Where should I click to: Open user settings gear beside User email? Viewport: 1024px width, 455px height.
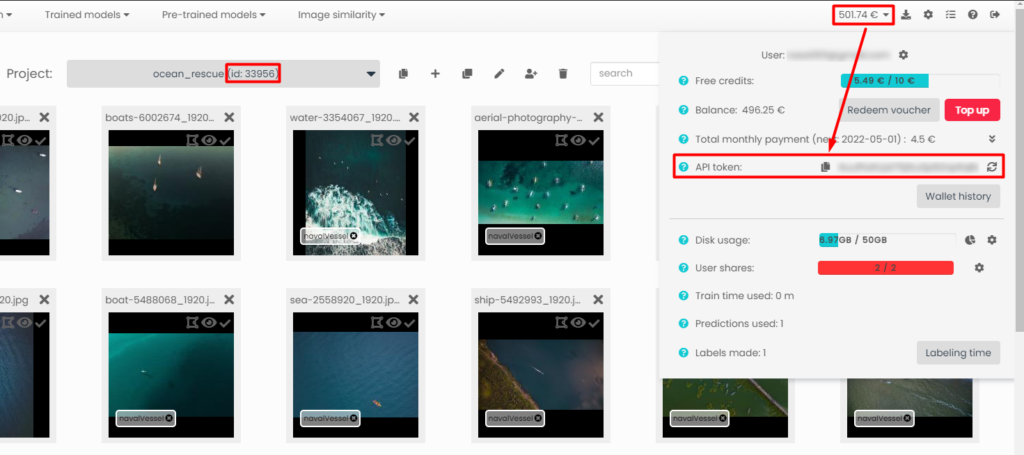click(x=903, y=55)
